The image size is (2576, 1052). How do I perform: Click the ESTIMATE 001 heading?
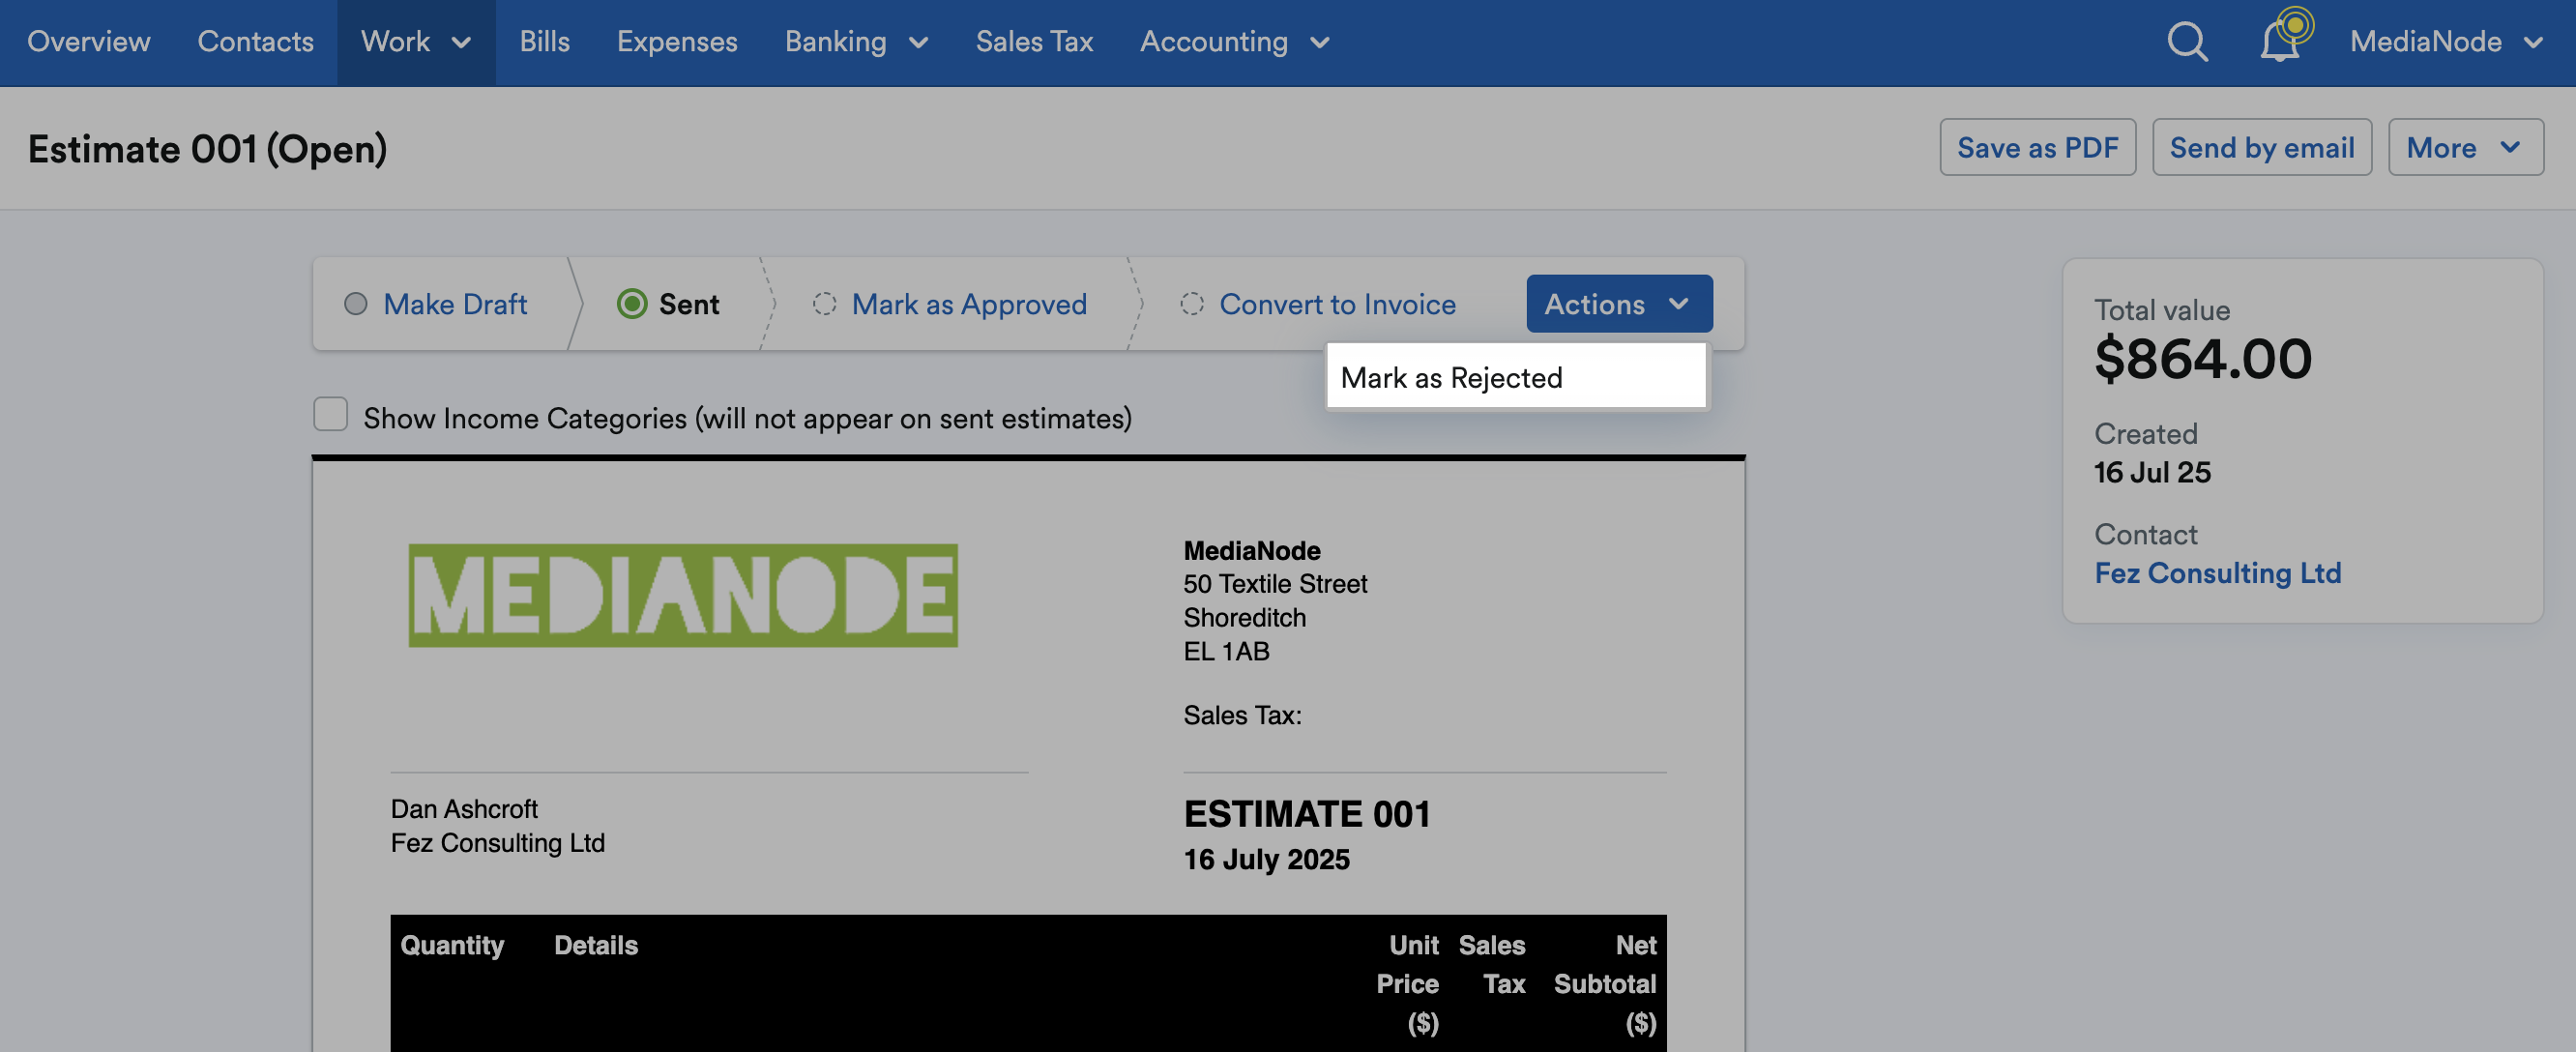coord(1306,814)
